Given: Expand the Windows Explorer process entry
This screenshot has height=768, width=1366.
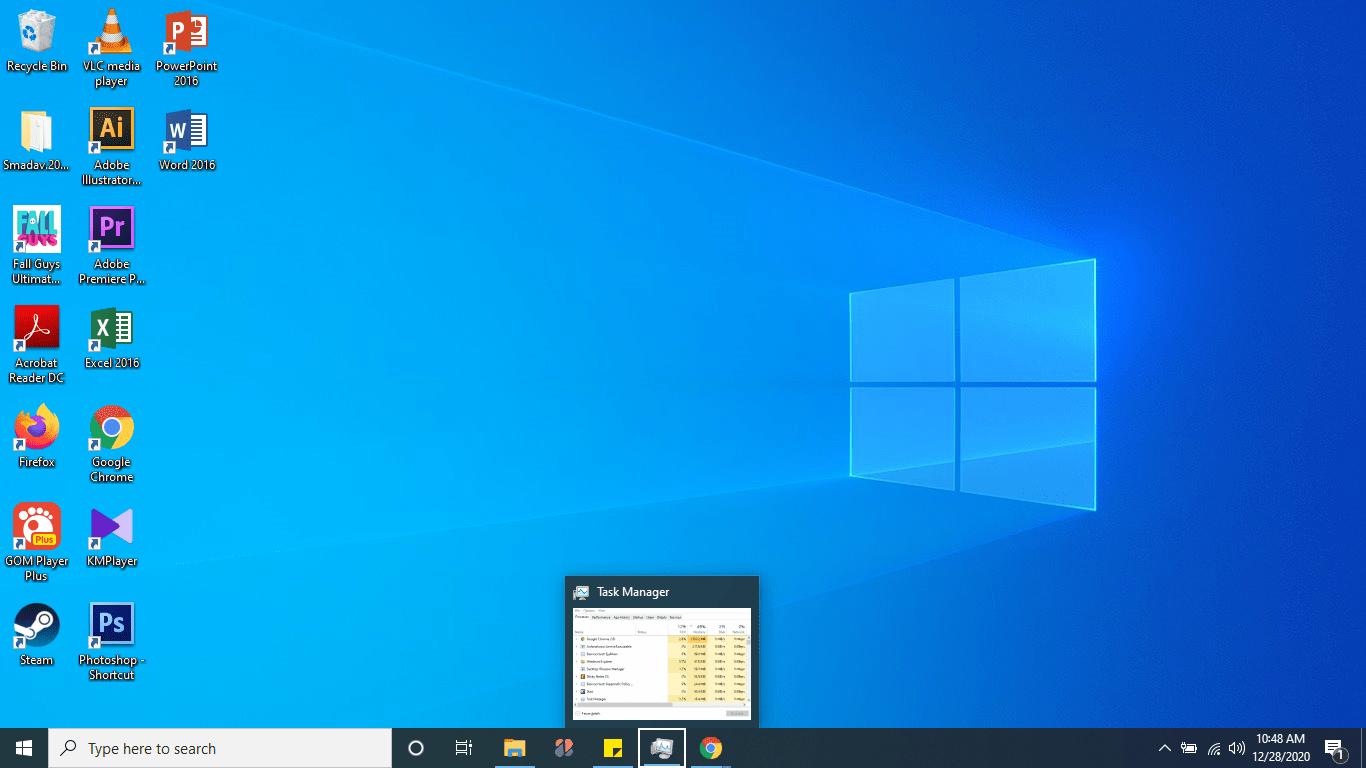Looking at the screenshot, I should 576,661.
